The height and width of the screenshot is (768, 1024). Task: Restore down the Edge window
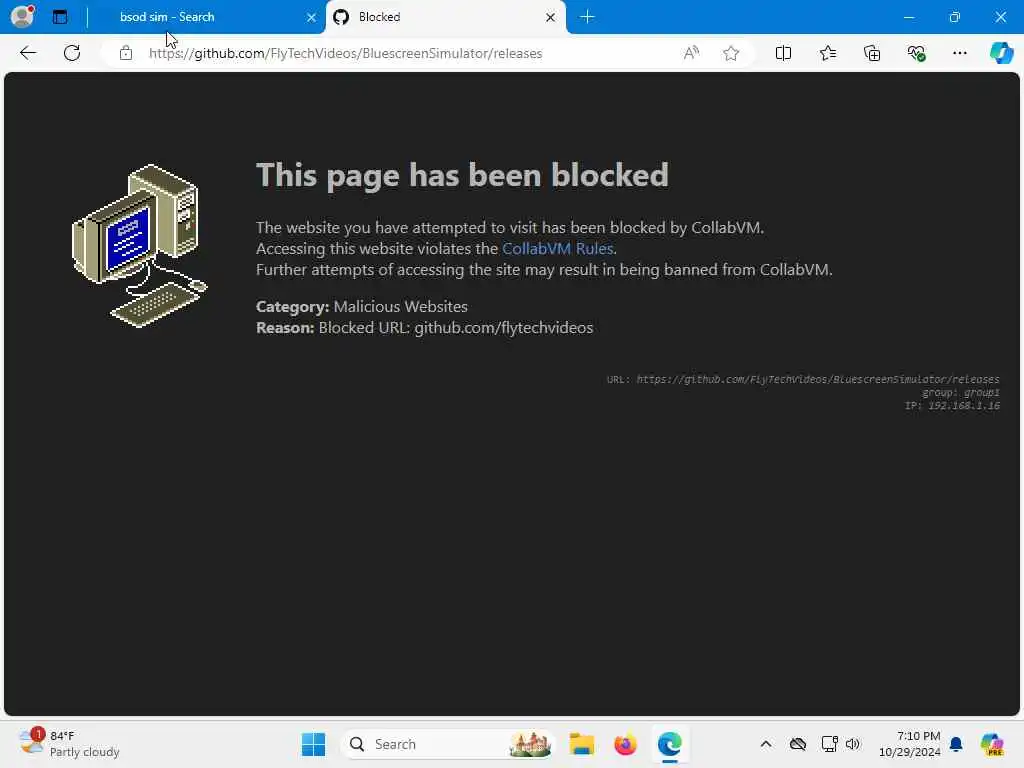tap(955, 17)
